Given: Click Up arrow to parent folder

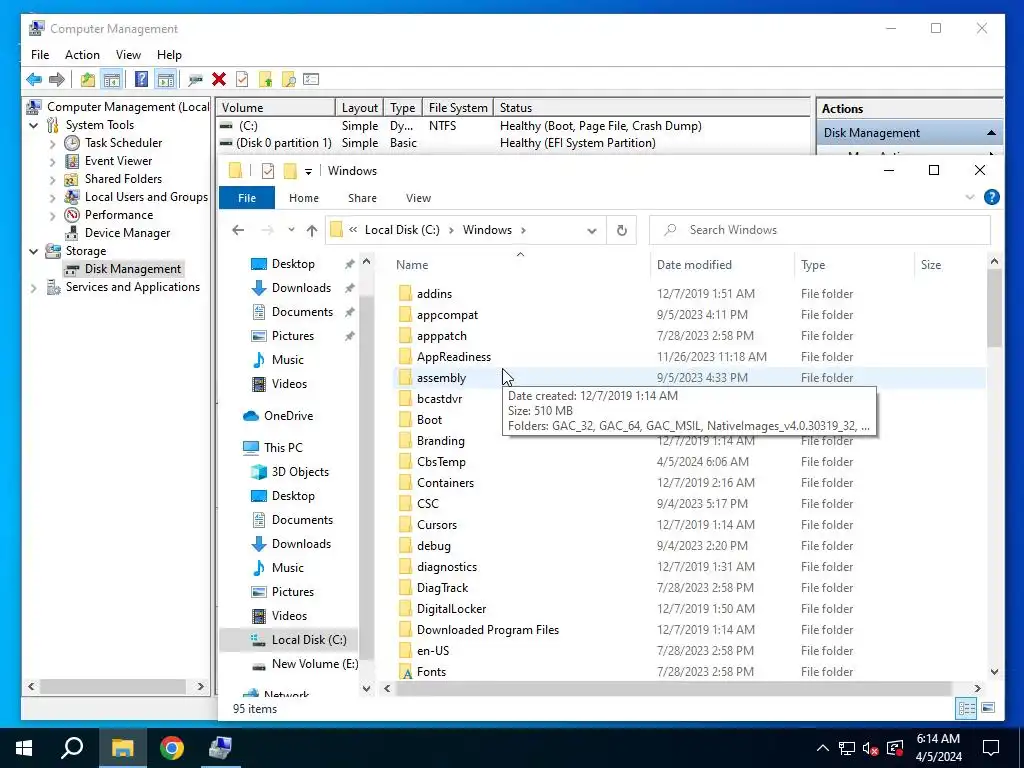Looking at the screenshot, I should [x=312, y=231].
